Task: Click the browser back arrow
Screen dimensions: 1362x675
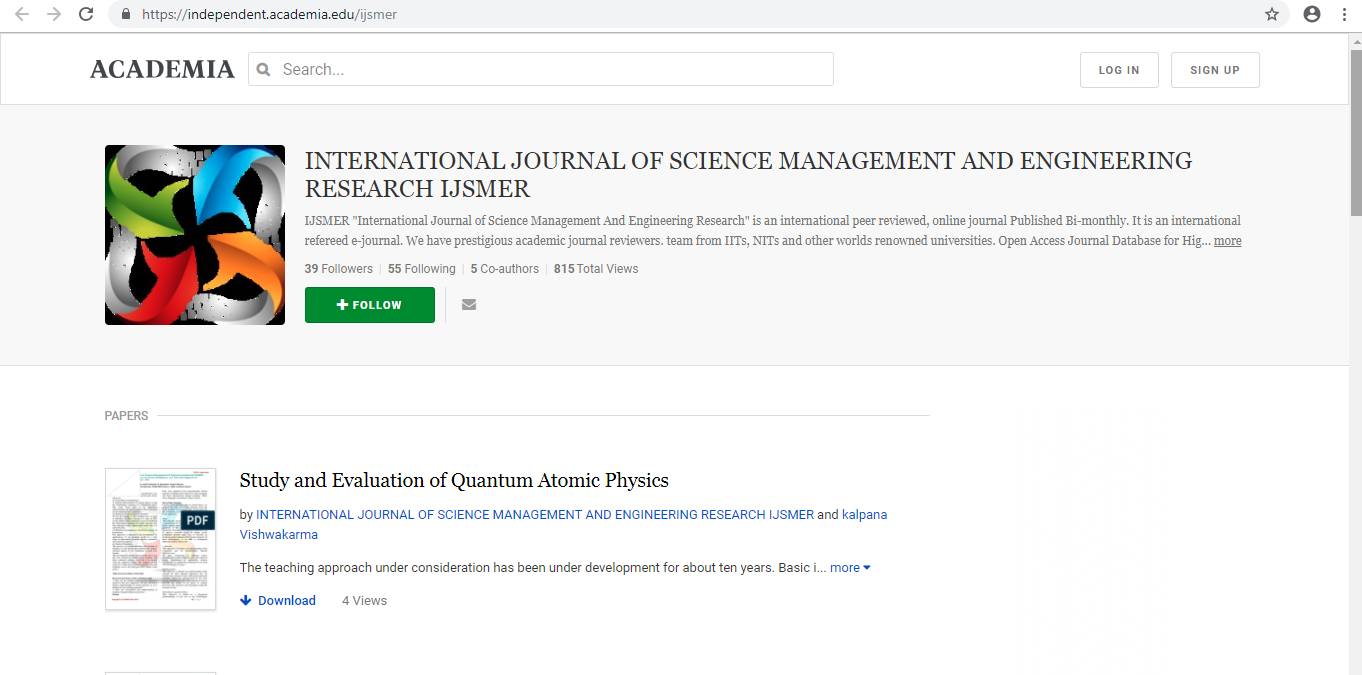Action: (x=21, y=14)
